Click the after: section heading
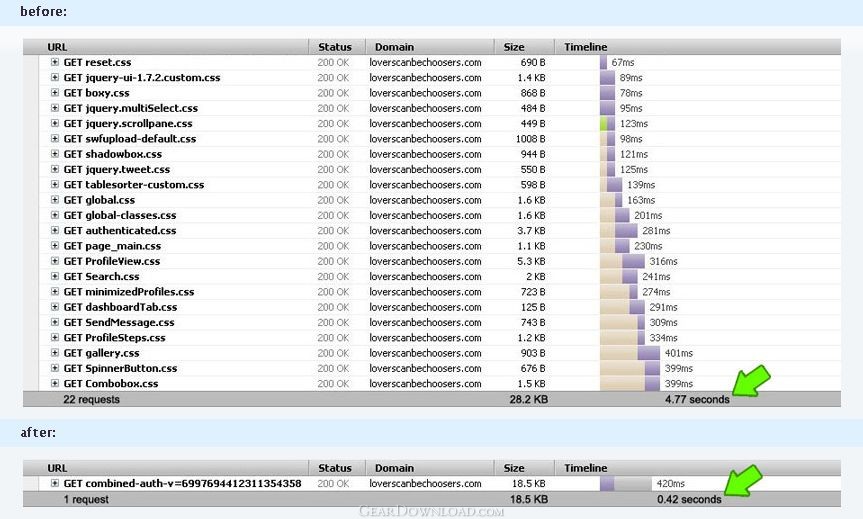863x519 pixels. click(x=38, y=433)
